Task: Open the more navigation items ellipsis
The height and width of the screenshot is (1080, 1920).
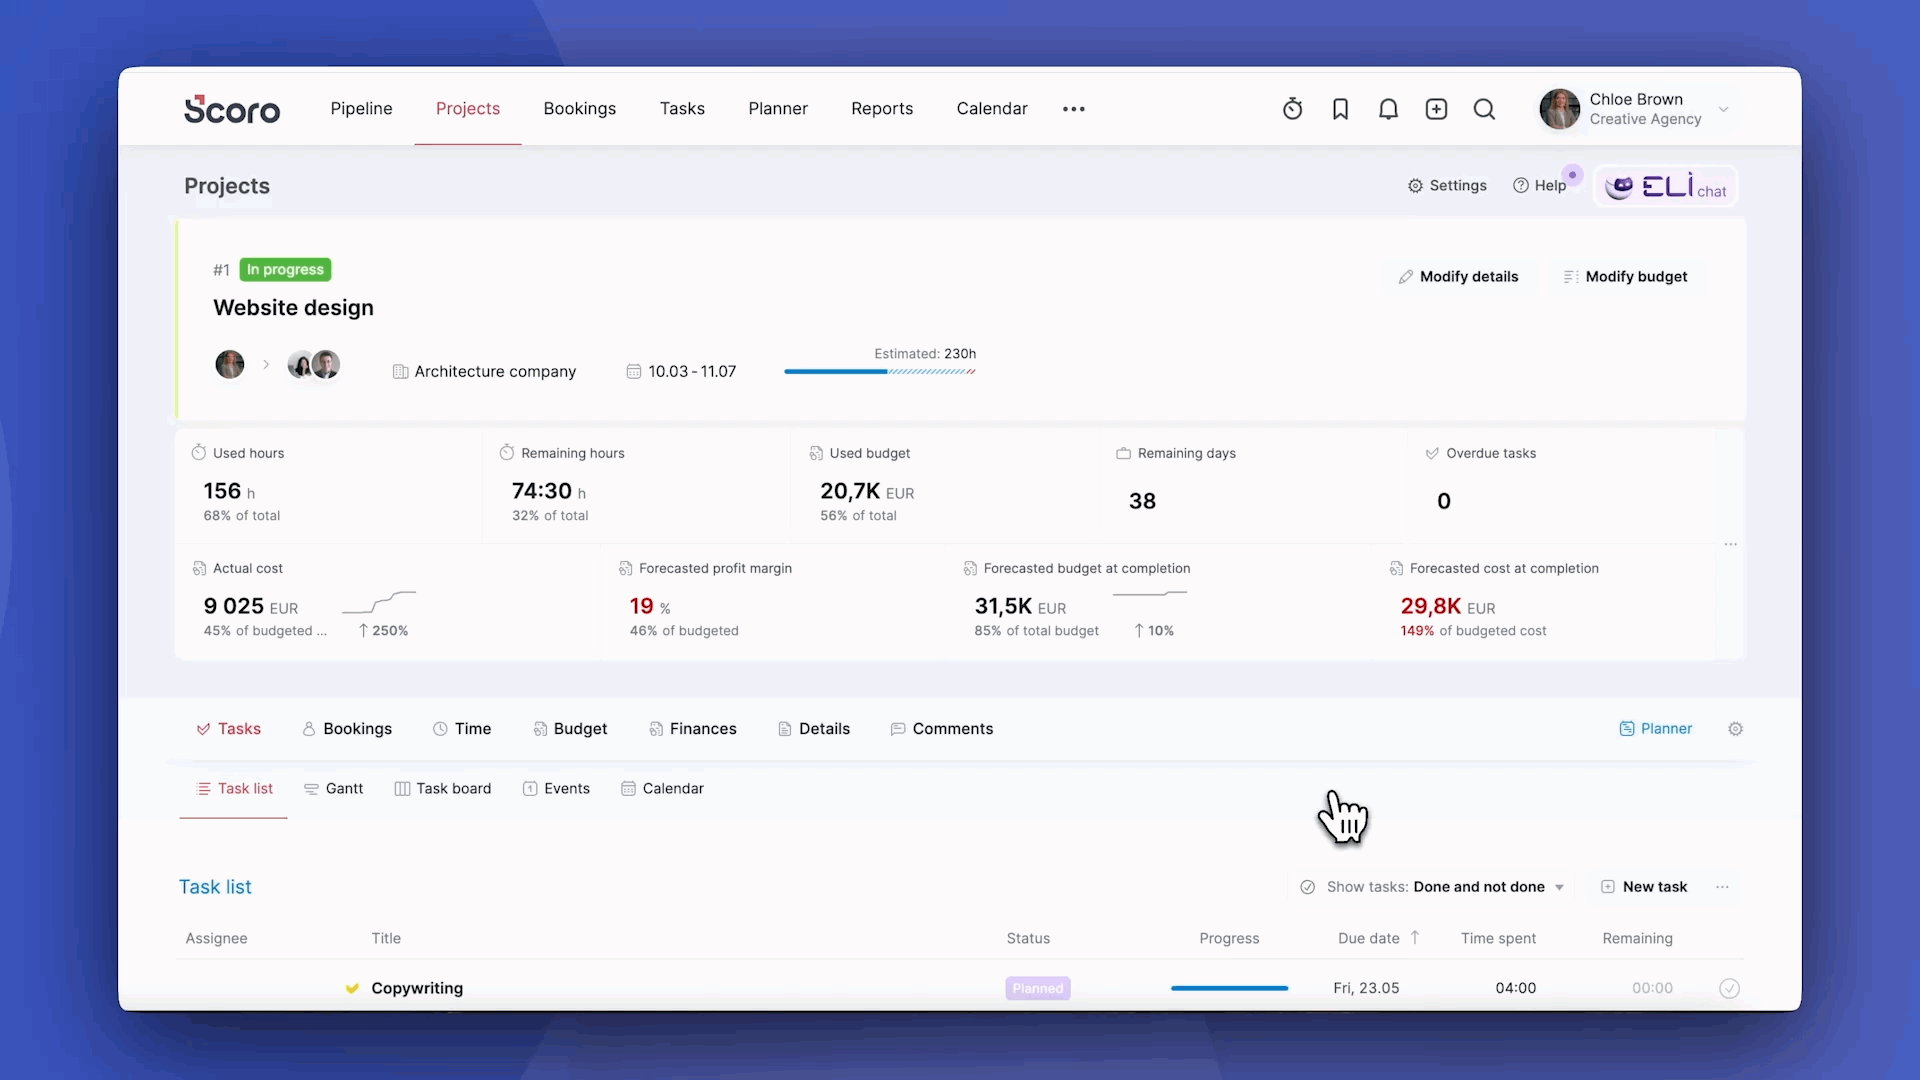Action: pos(1074,109)
